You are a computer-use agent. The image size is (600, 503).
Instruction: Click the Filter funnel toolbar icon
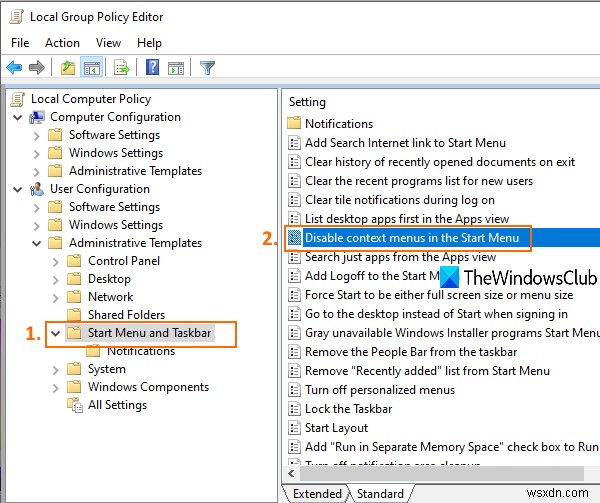pos(207,68)
